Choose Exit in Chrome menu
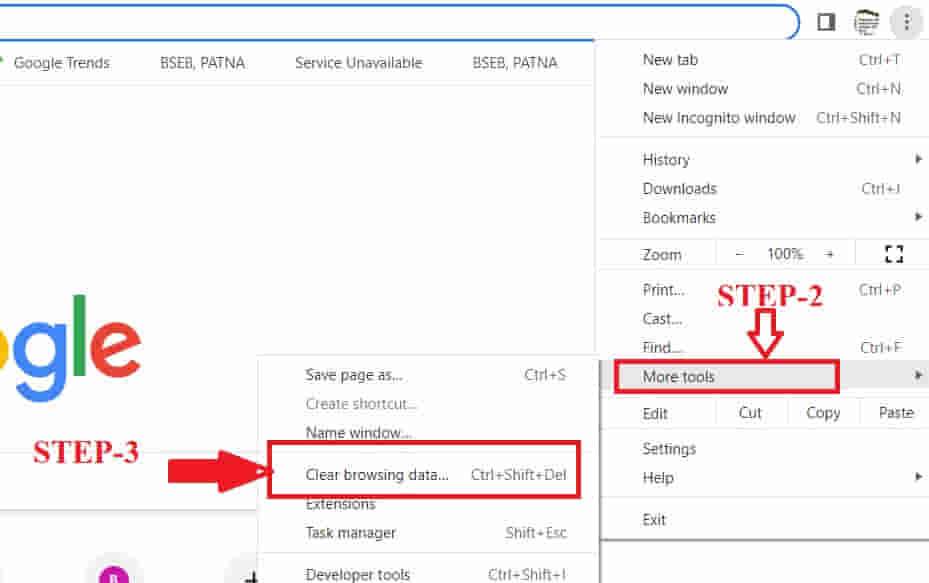929x583 pixels. [x=764, y=520]
